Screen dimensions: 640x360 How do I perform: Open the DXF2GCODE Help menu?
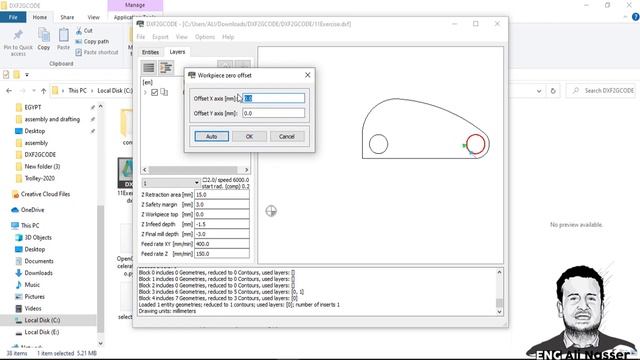228,37
